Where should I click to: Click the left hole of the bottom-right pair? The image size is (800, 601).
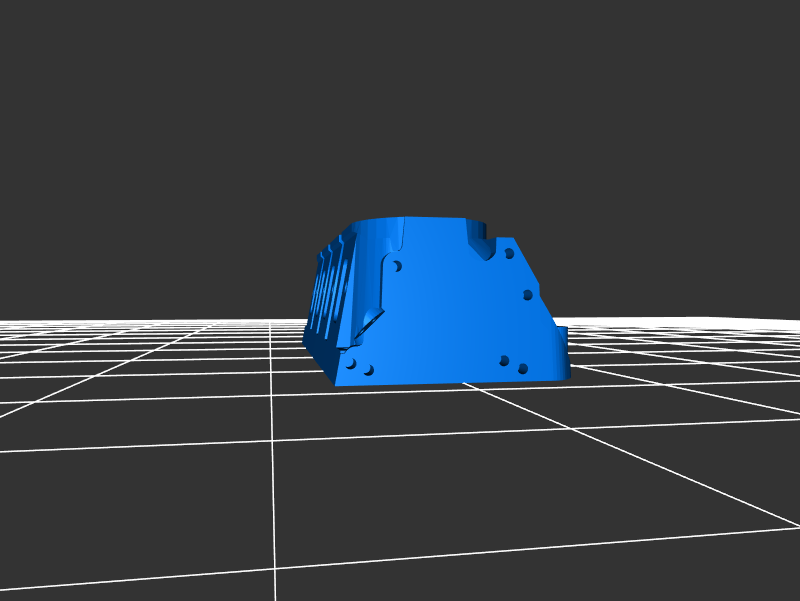pos(504,360)
